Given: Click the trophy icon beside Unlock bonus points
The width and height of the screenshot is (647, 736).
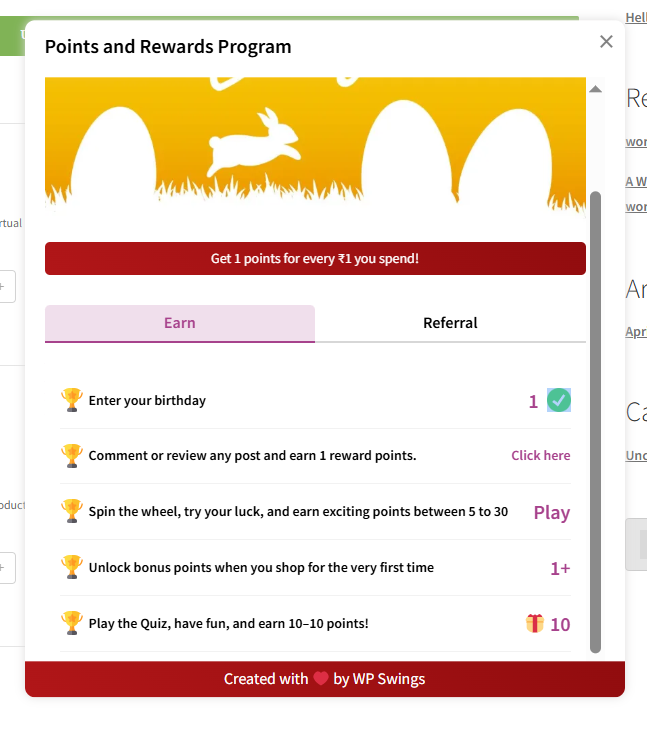Looking at the screenshot, I should (72, 567).
